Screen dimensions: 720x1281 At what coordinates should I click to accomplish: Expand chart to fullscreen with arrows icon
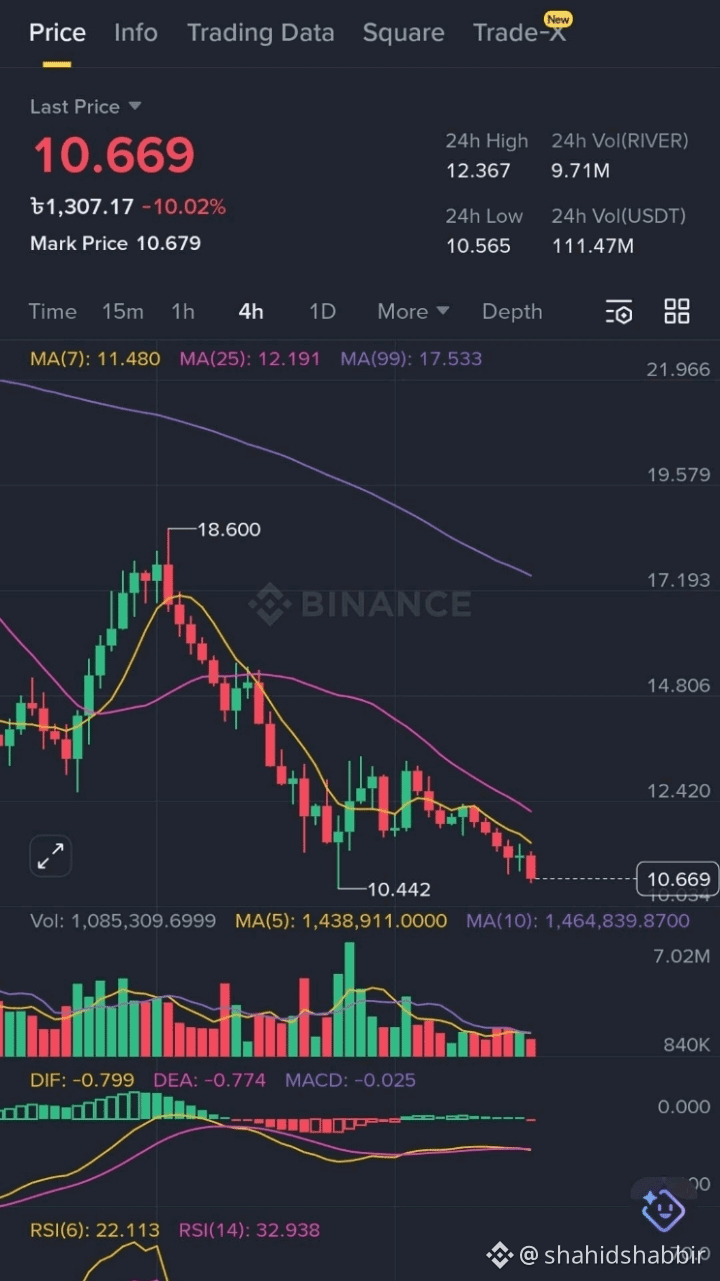click(50, 856)
